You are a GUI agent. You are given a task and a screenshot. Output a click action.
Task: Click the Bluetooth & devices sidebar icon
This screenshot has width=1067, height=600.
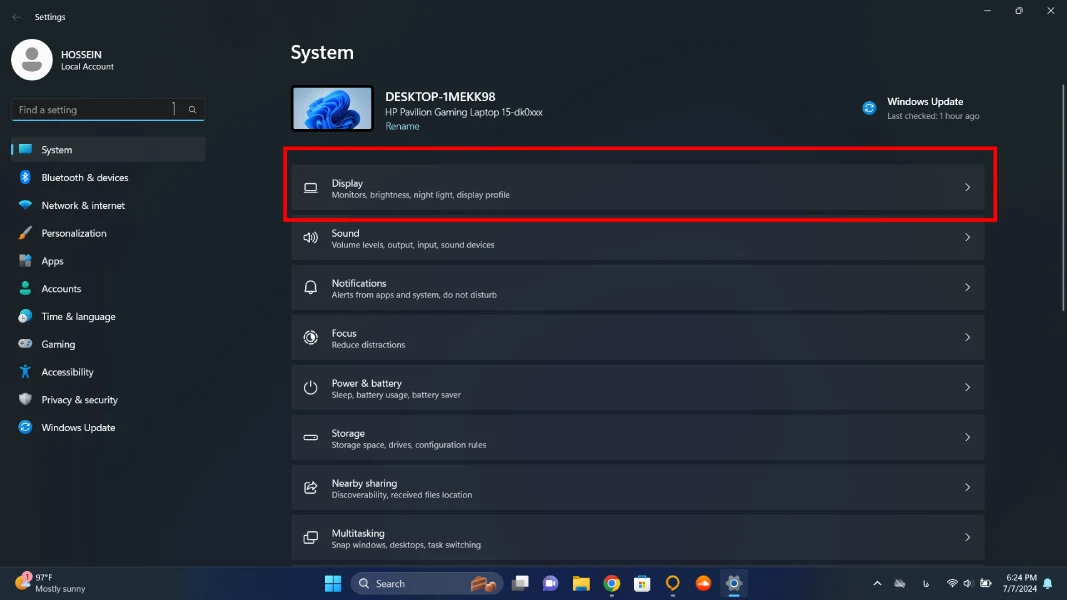pos(25,178)
